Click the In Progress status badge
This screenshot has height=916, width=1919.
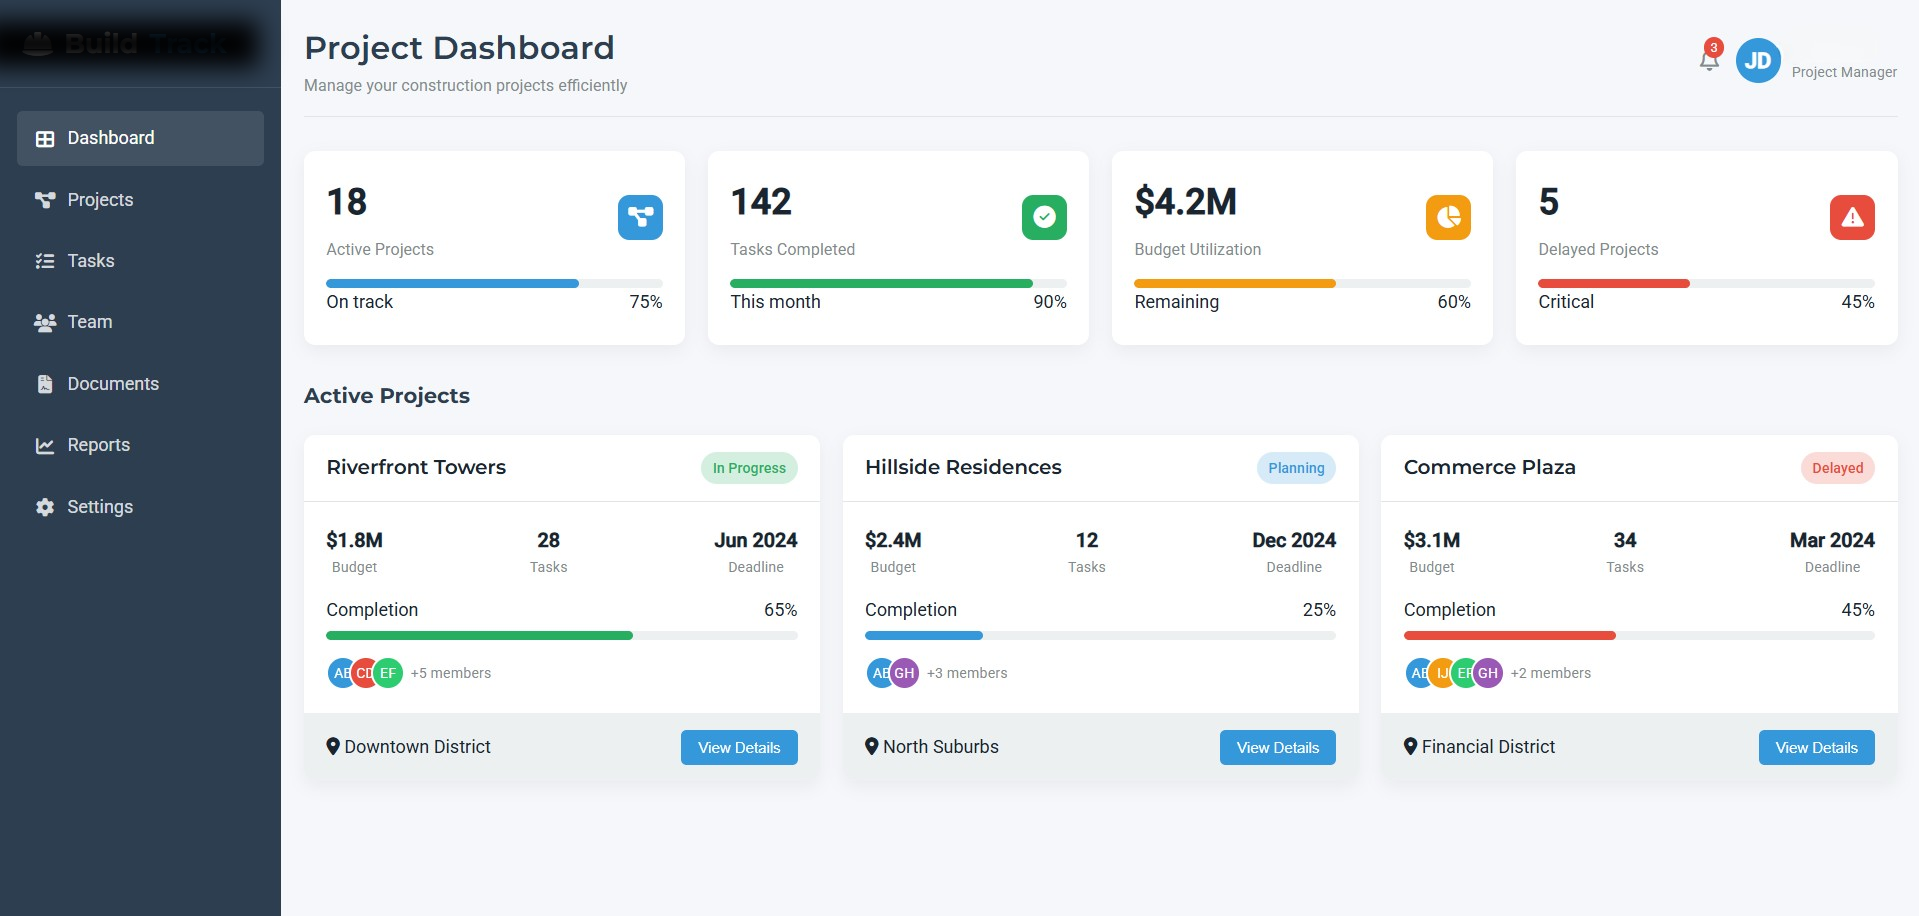point(749,467)
